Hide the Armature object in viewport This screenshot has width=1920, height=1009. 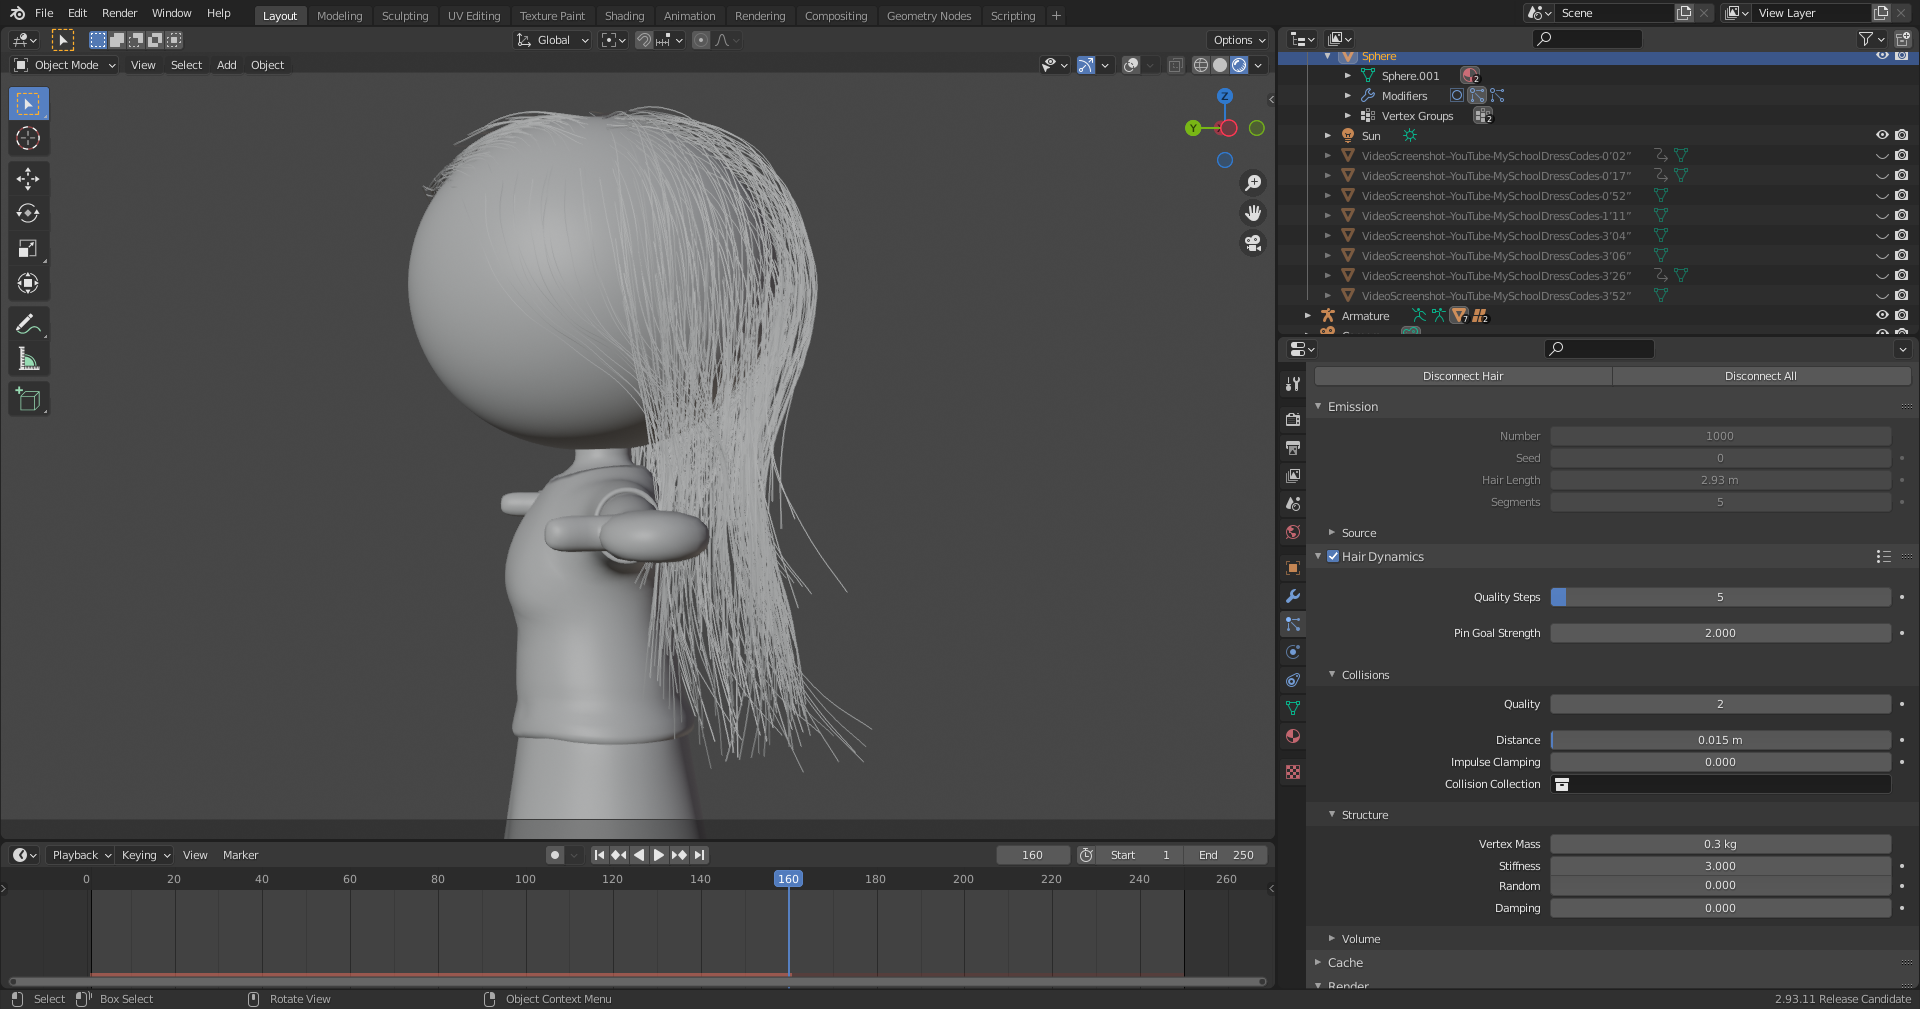pyautogui.click(x=1882, y=315)
